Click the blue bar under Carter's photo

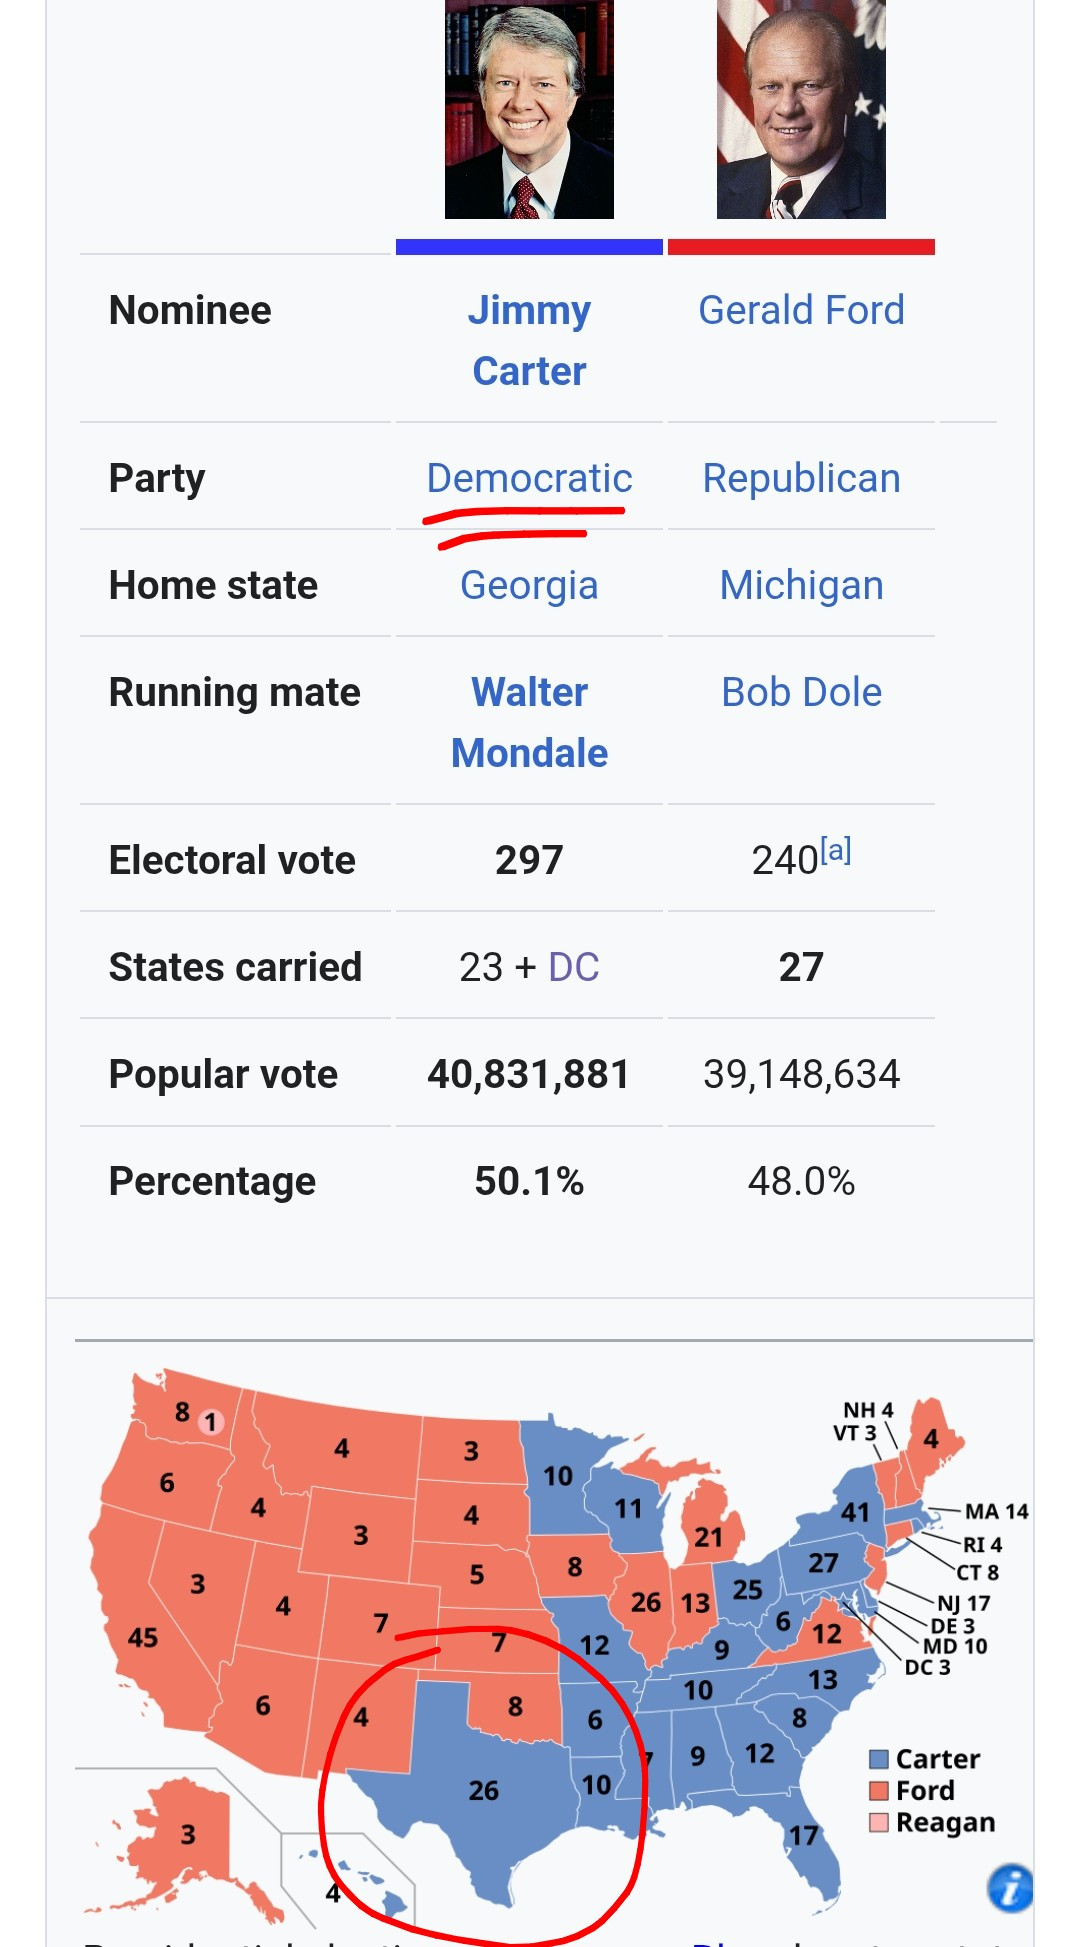(529, 247)
